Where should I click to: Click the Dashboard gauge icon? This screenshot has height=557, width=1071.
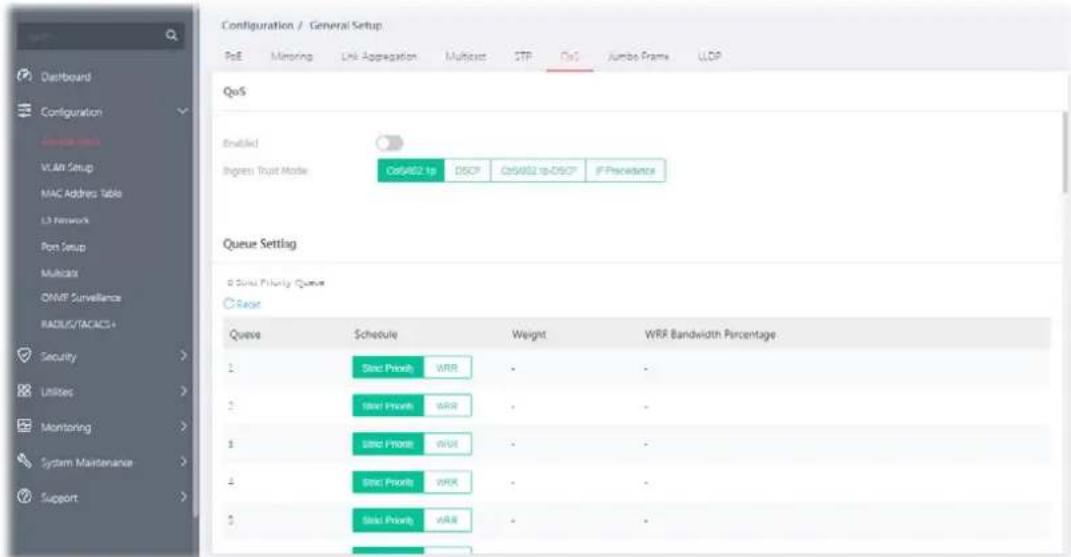click(25, 75)
